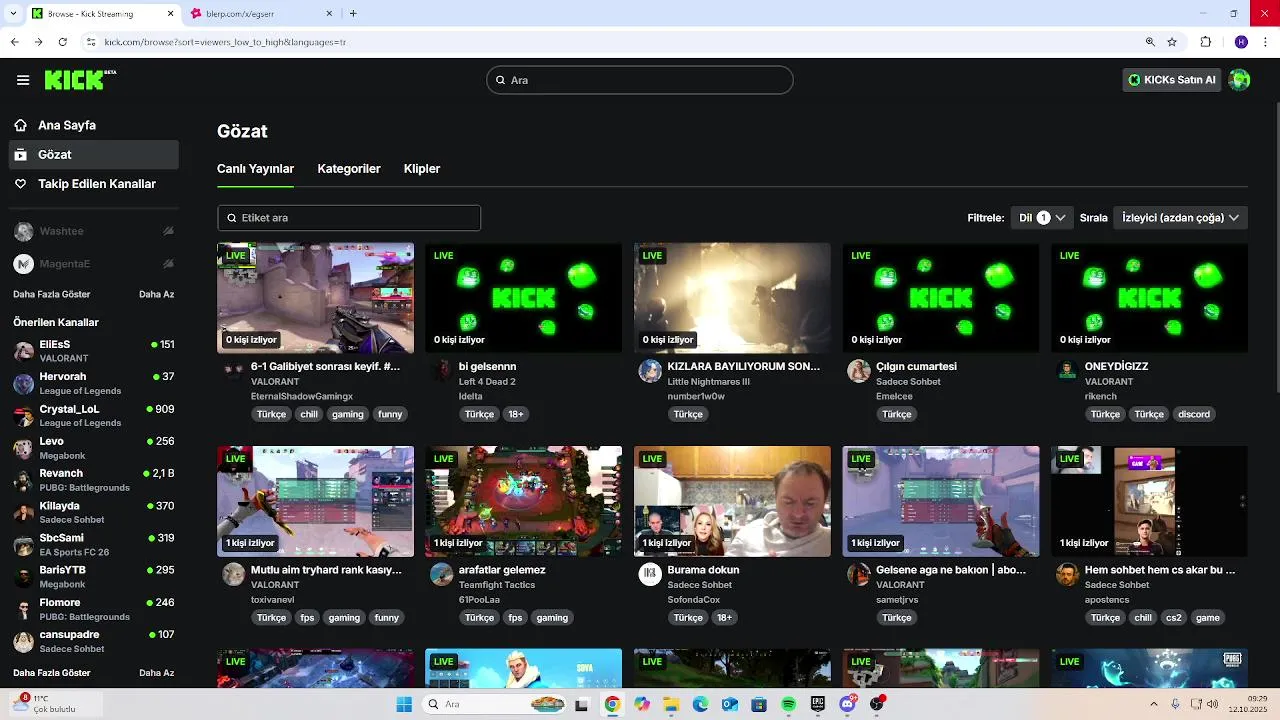1280x720 pixels.
Task: Open the user profile avatar menu
Action: pyautogui.click(x=1239, y=80)
